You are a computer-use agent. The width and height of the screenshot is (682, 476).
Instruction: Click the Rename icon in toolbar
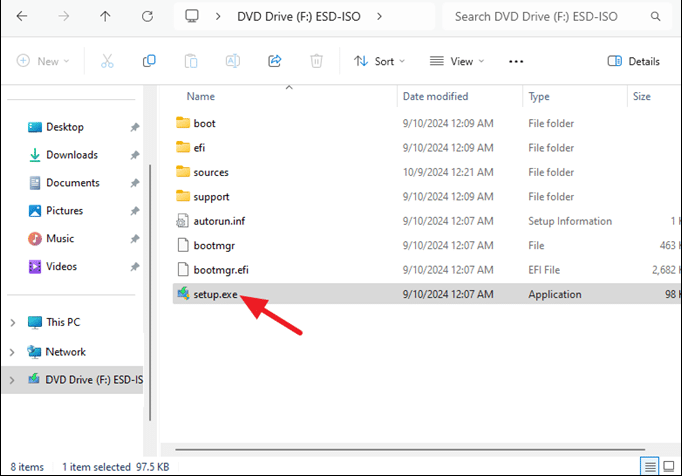(x=233, y=61)
